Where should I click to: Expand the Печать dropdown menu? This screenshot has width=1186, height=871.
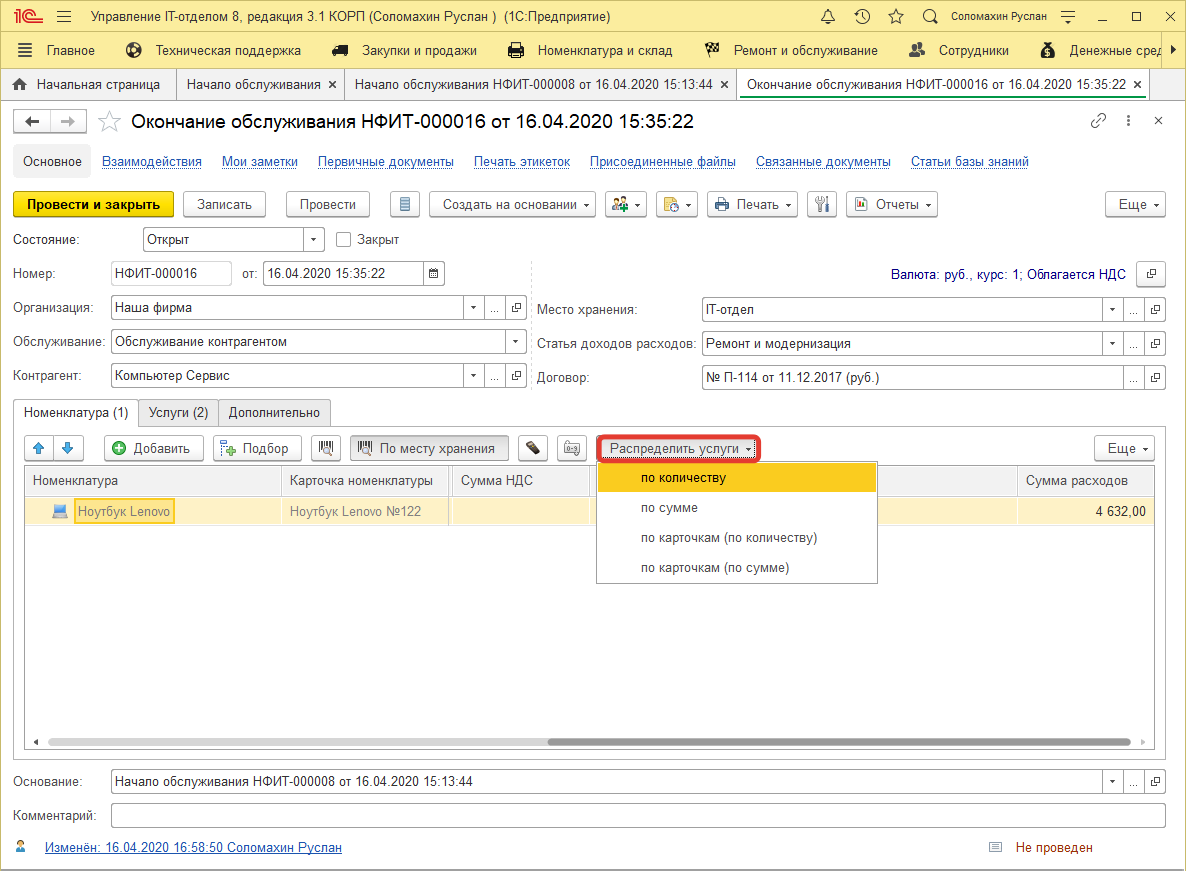point(752,204)
